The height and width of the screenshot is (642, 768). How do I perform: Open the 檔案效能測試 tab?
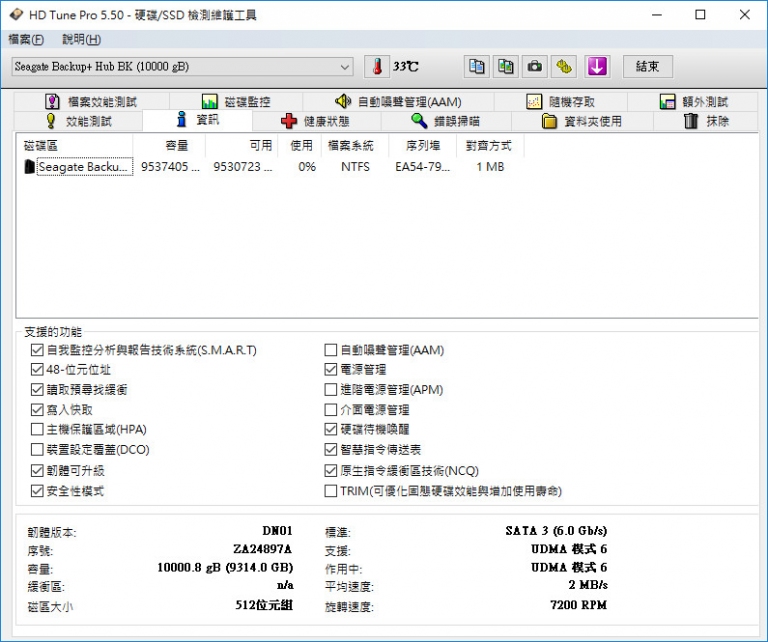[x=91, y=101]
